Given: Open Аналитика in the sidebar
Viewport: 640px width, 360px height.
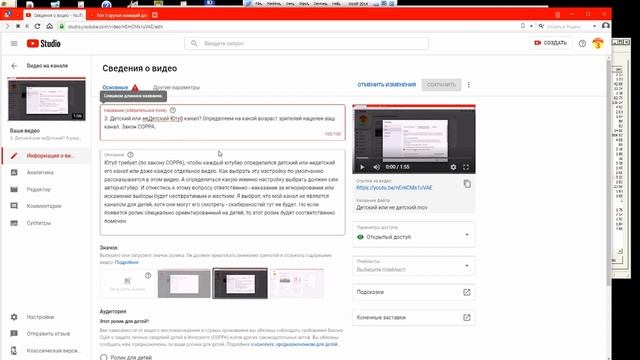Looking at the screenshot, I should (x=40, y=173).
